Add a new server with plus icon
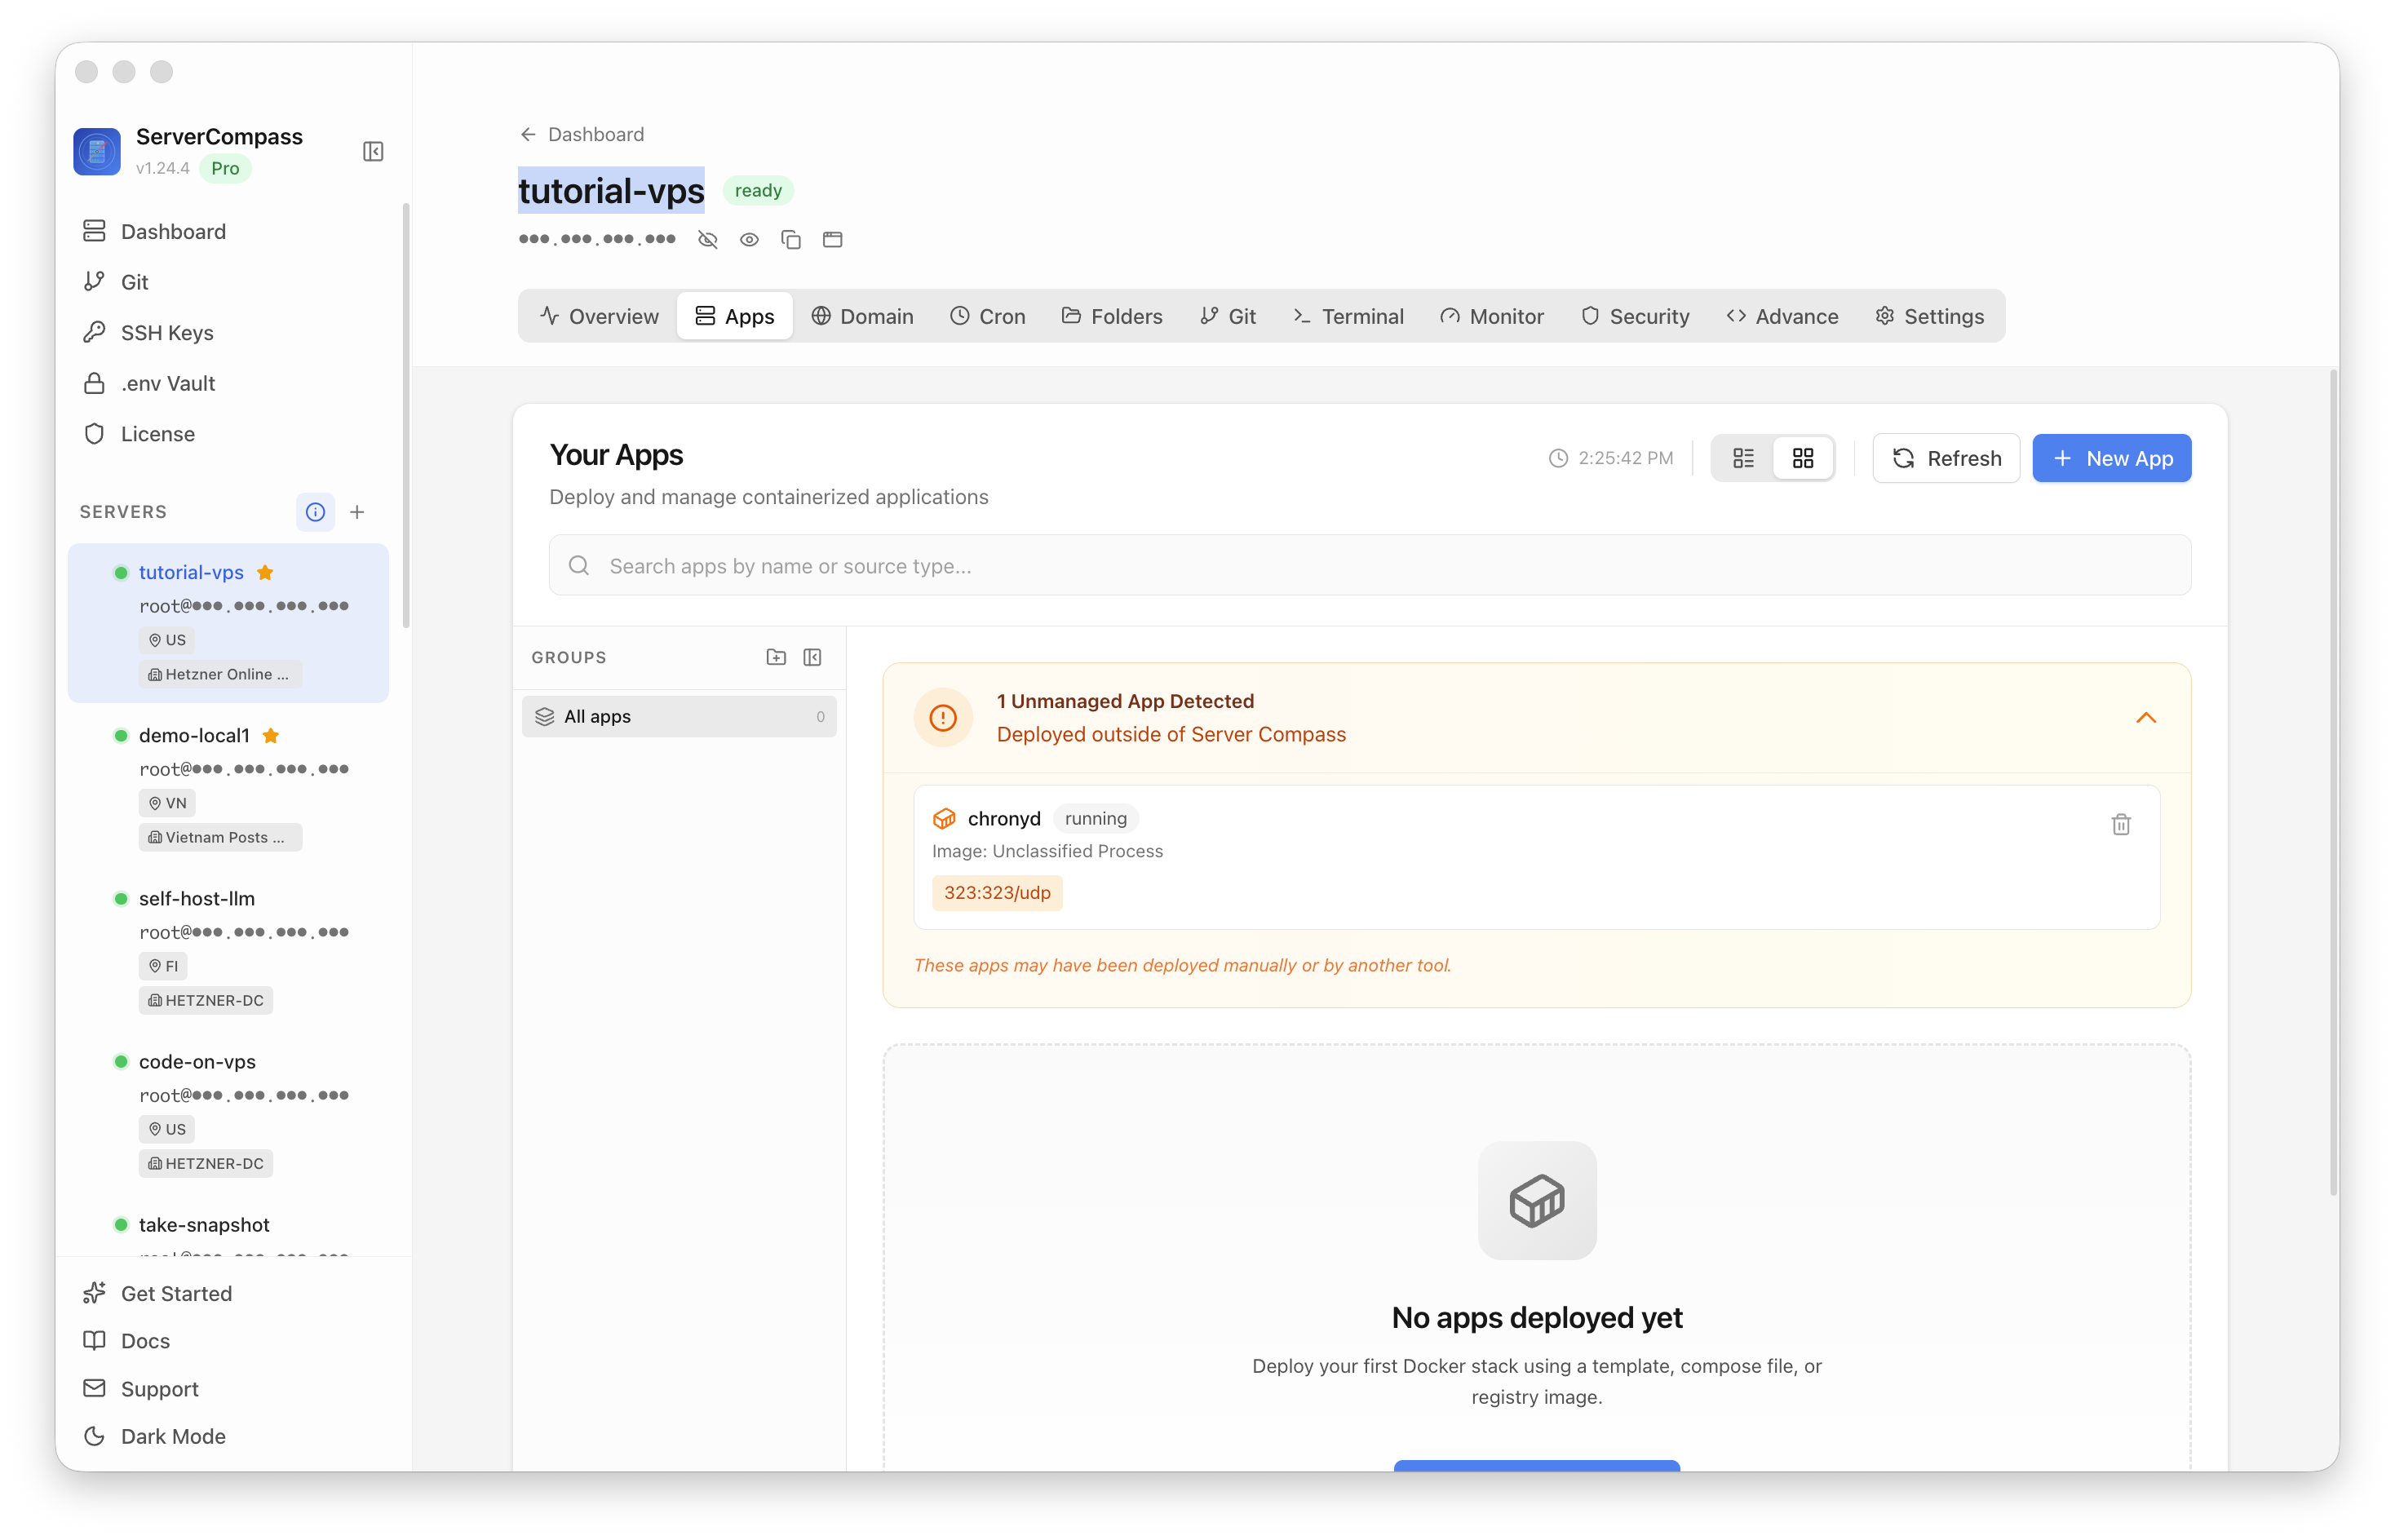Screen dimensions: 2395x1540 [357, 512]
